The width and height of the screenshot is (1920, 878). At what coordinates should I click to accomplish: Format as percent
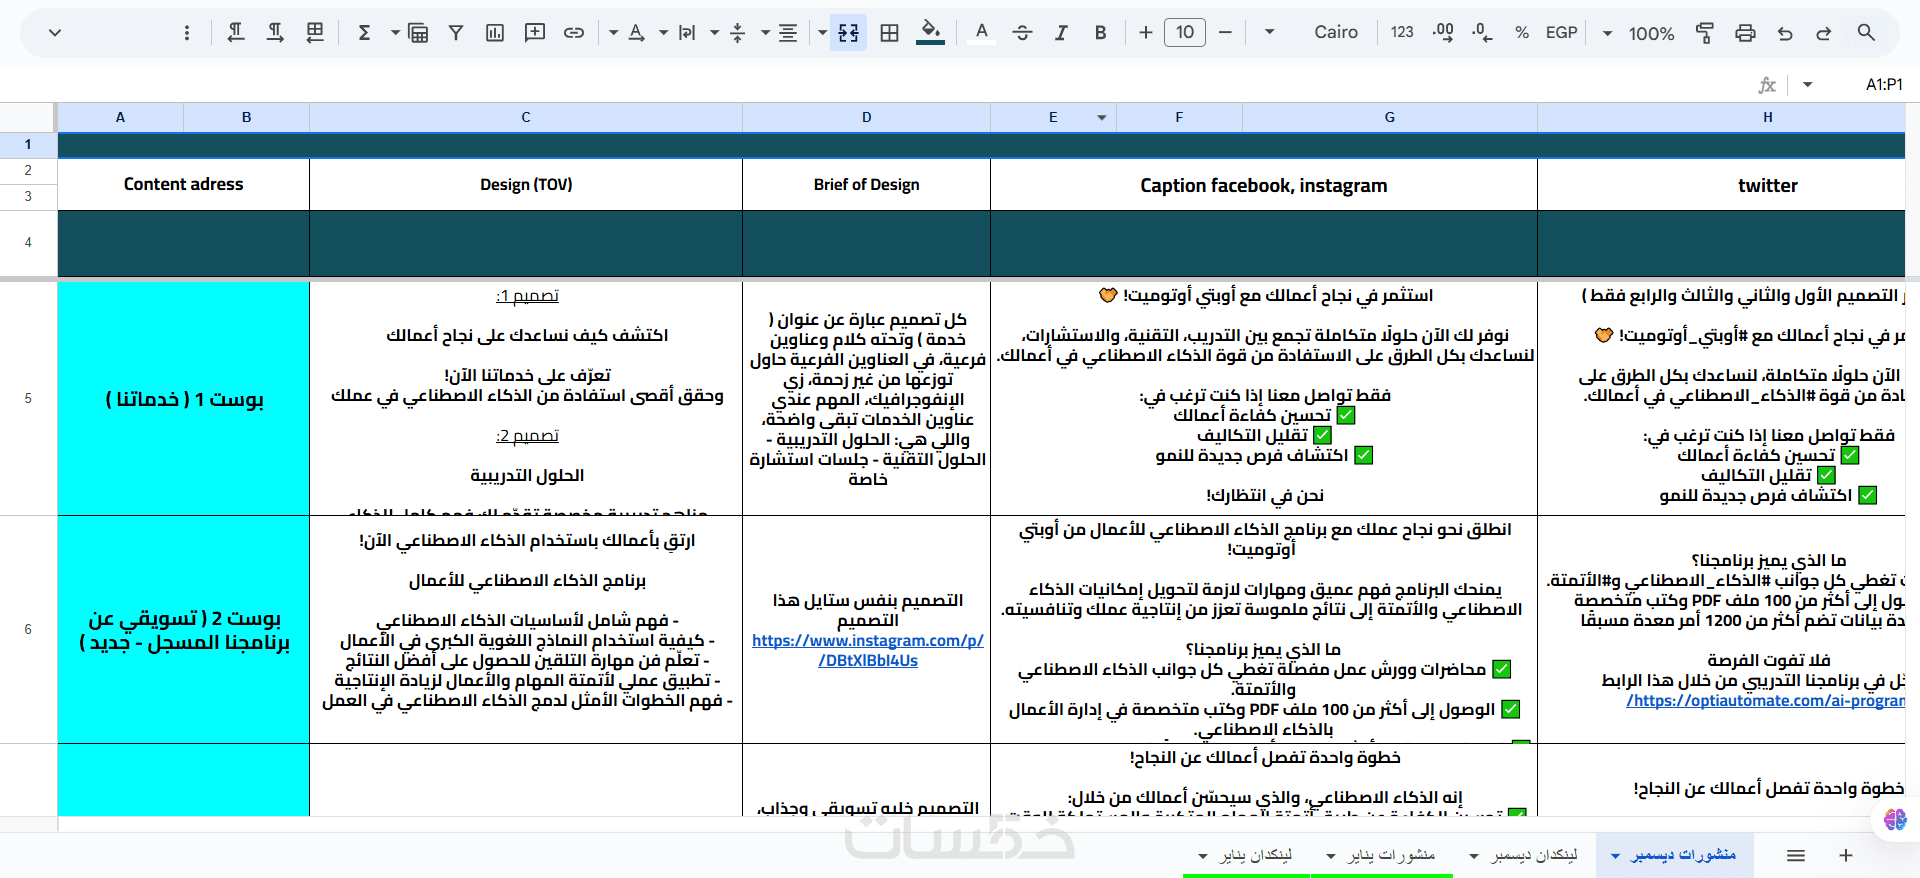1522,33
